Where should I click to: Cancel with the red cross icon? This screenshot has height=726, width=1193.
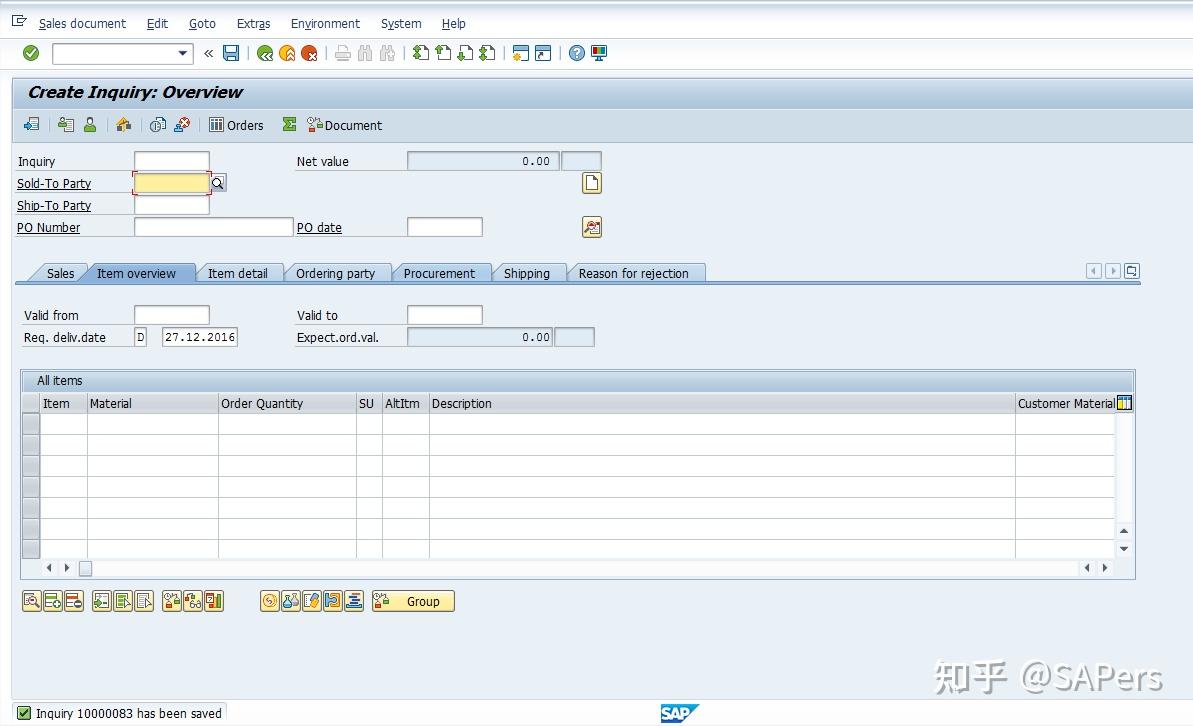pos(309,53)
